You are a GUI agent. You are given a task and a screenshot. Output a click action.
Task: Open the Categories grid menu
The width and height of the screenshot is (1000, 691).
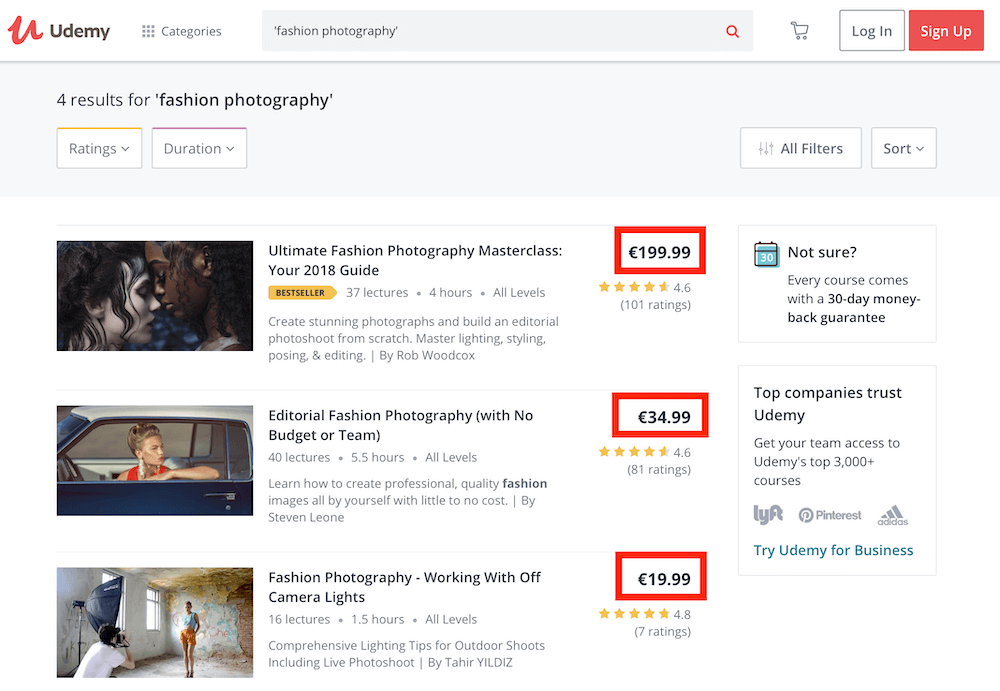pyautogui.click(x=181, y=31)
